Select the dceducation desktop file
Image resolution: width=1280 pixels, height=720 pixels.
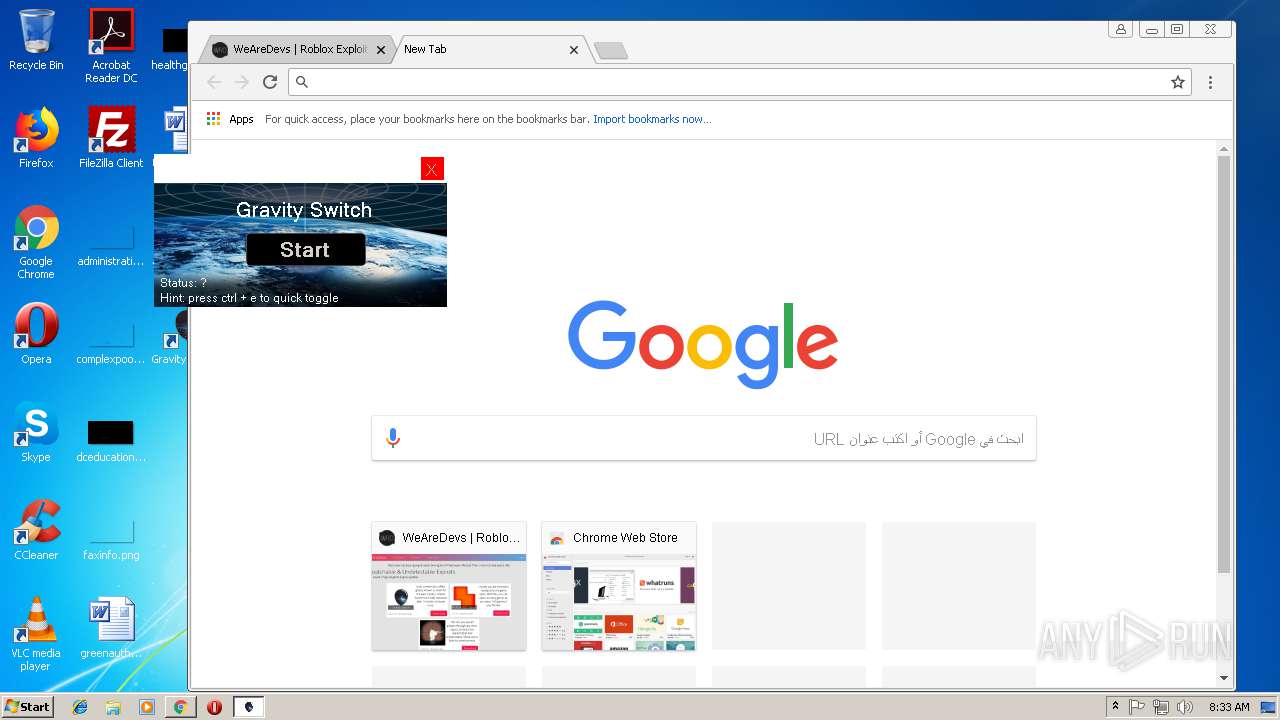click(x=111, y=440)
